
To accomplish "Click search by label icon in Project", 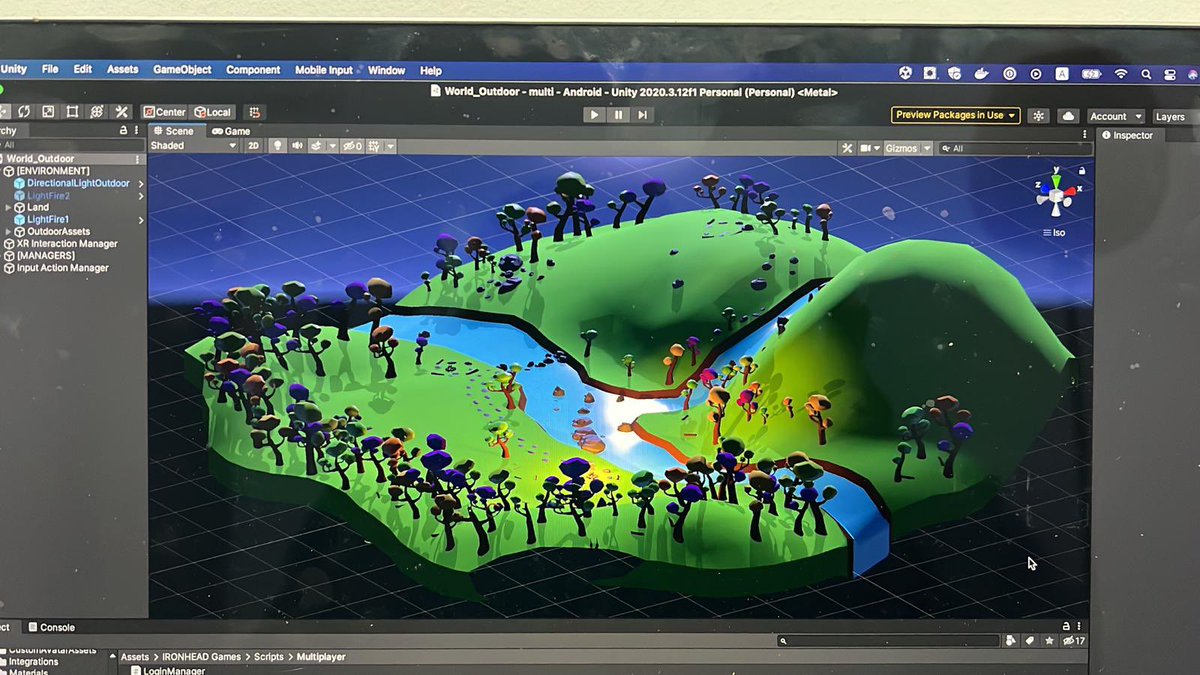I will tap(1030, 641).
